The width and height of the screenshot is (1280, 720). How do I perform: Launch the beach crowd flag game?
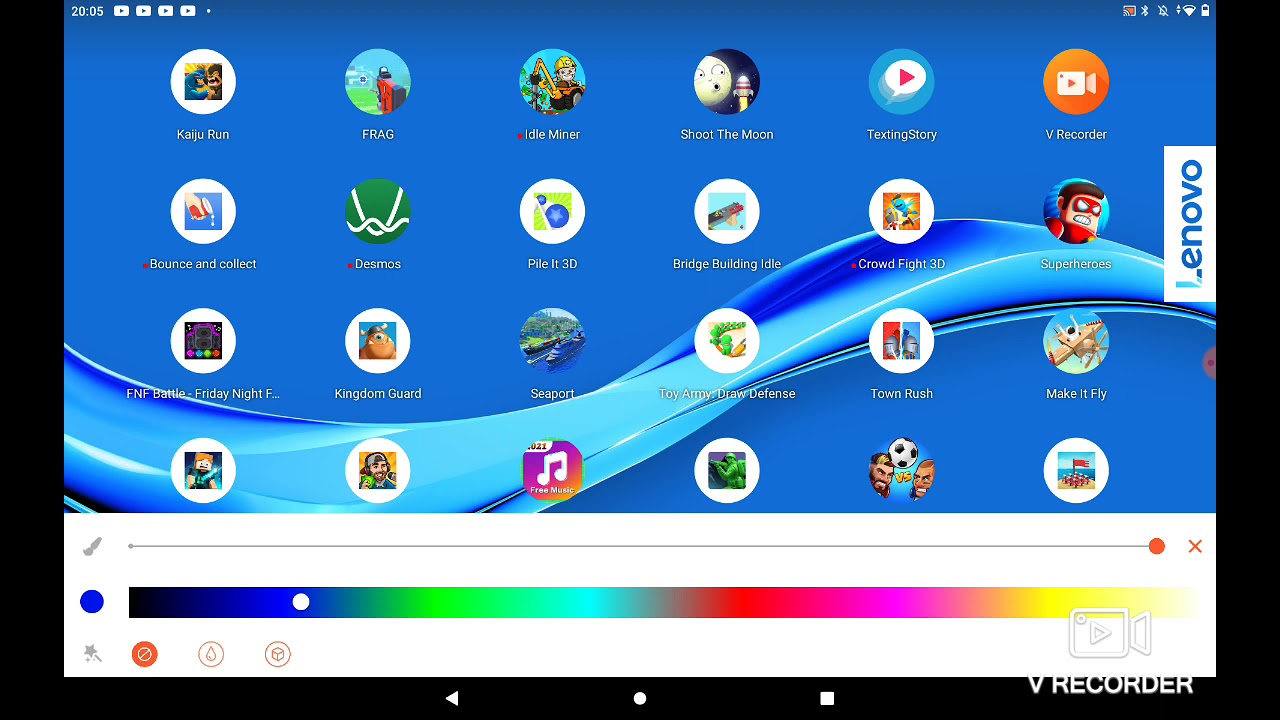click(1076, 470)
